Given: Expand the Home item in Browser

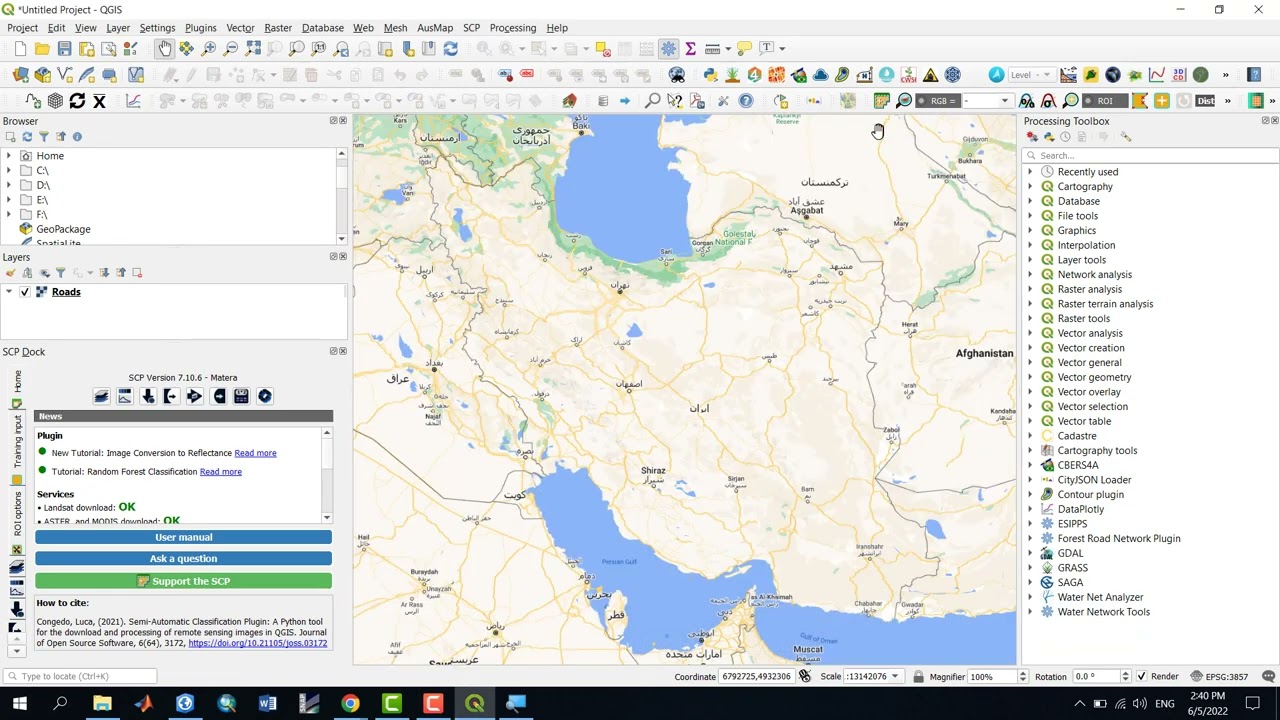Looking at the screenshot, I should coord(9,156).
